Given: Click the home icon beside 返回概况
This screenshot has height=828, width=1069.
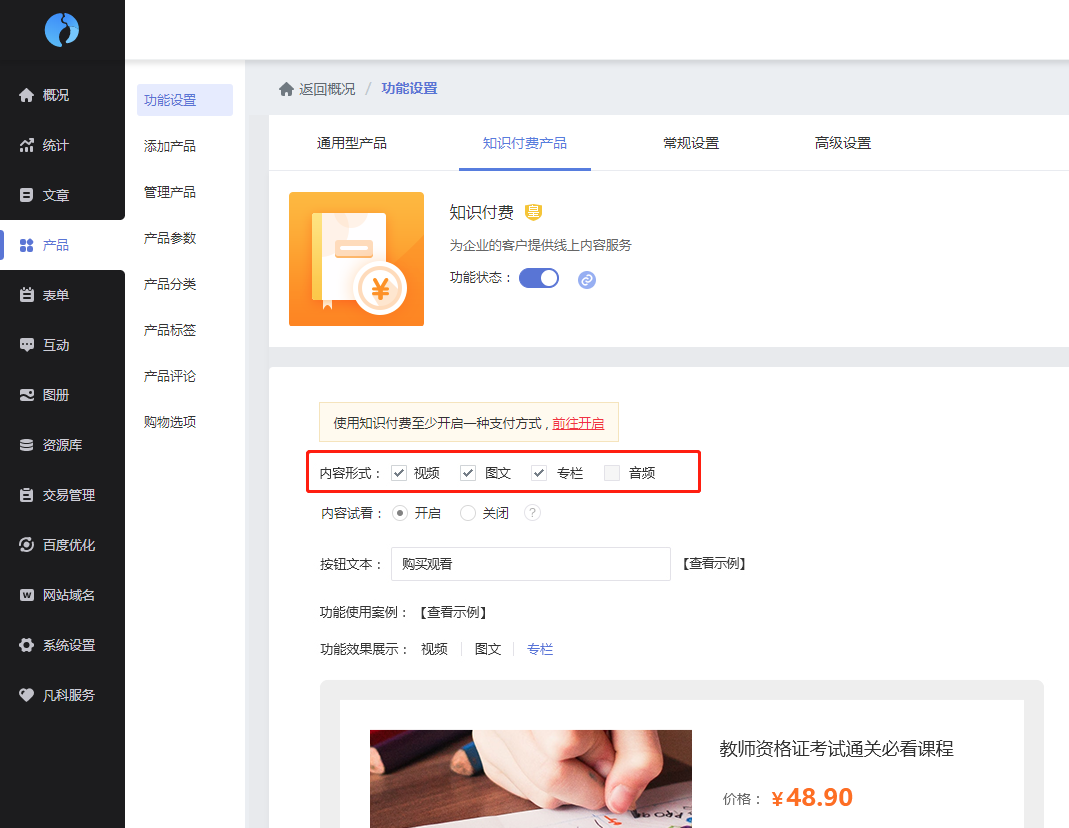Looking at the screenshot, I should point(286,89).
